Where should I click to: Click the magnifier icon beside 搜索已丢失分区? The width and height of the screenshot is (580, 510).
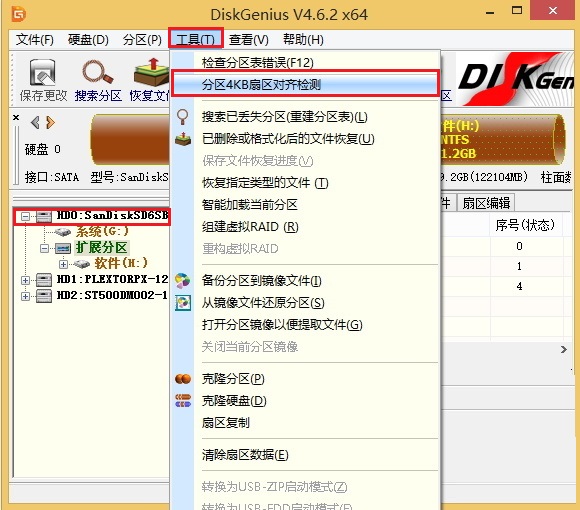point(182,117)
